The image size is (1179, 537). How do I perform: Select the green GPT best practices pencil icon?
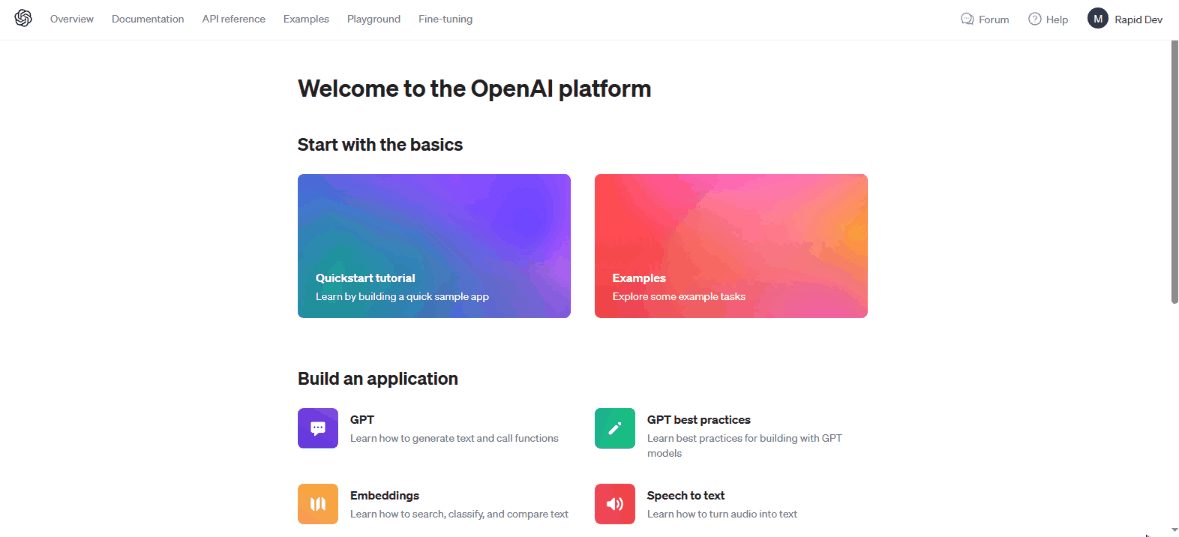[614, 428]
